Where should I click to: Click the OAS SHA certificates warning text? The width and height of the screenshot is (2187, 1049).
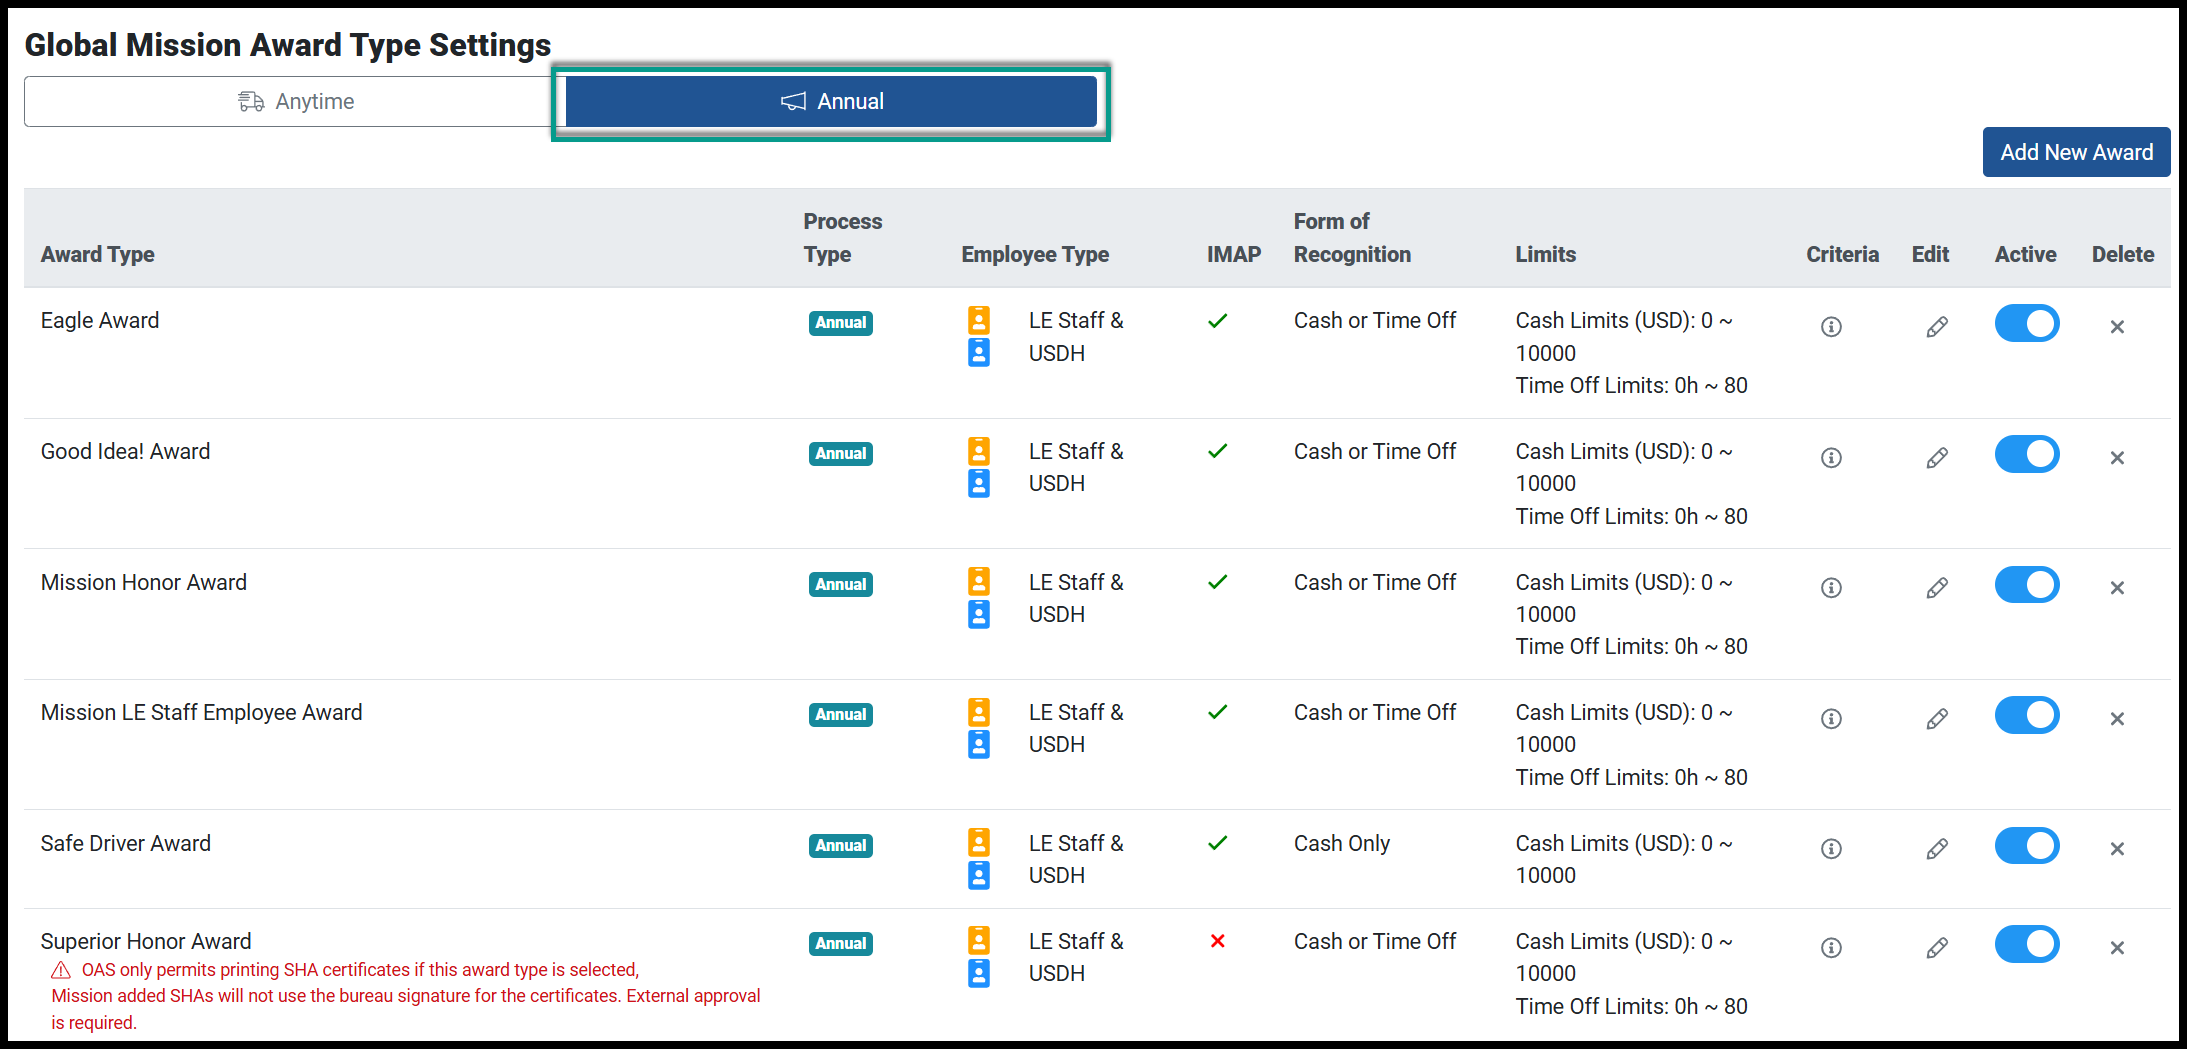tap(406, 996)
